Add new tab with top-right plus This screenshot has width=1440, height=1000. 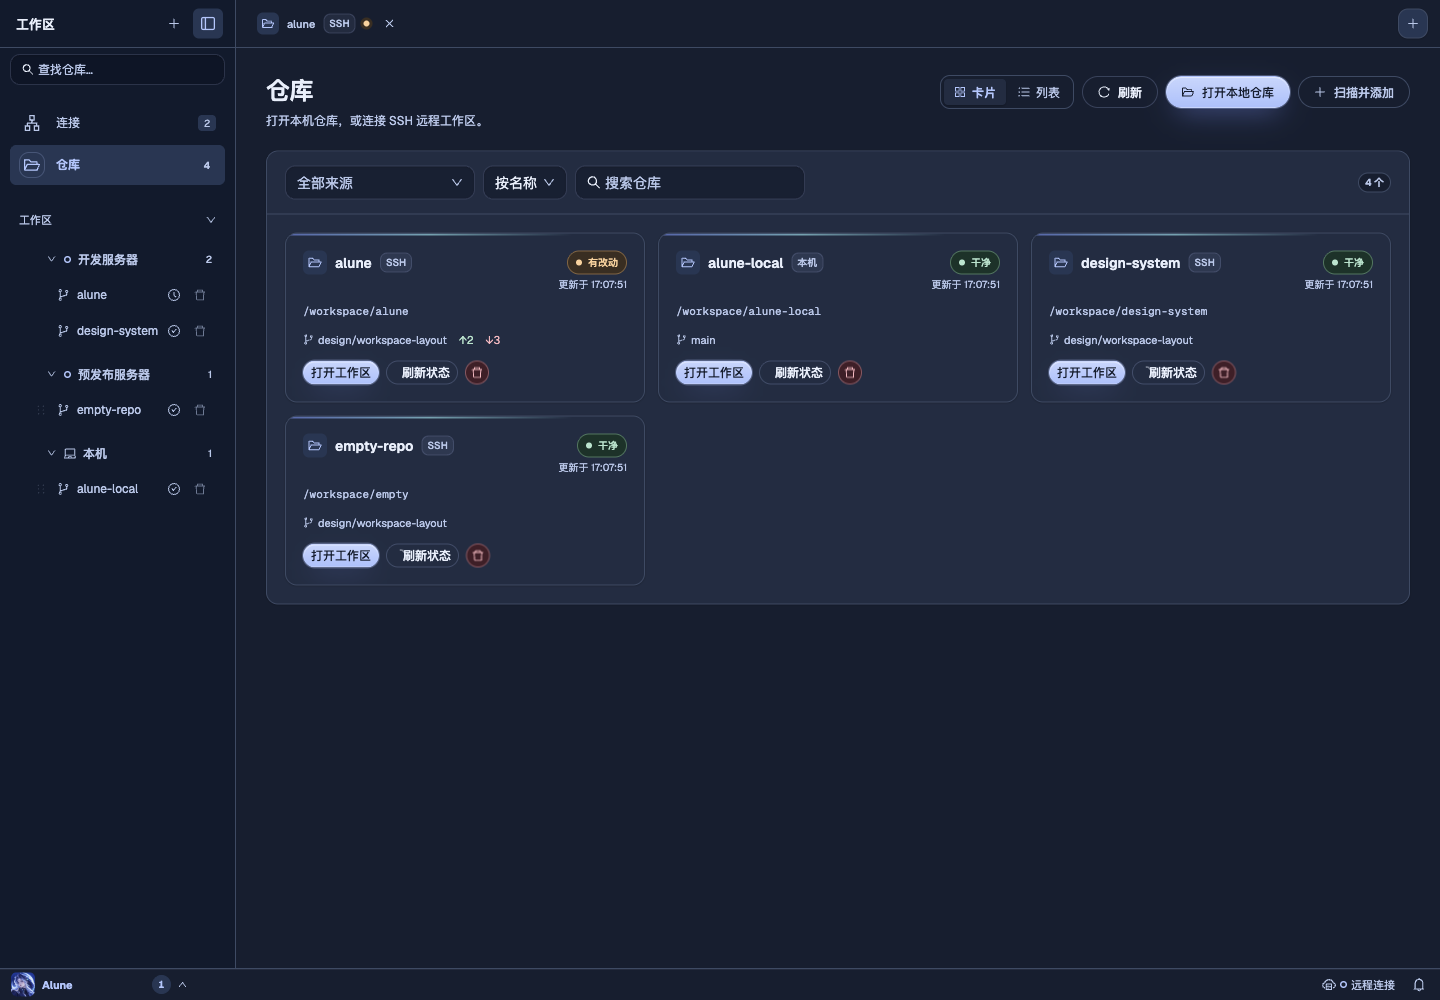[1412, 23]
